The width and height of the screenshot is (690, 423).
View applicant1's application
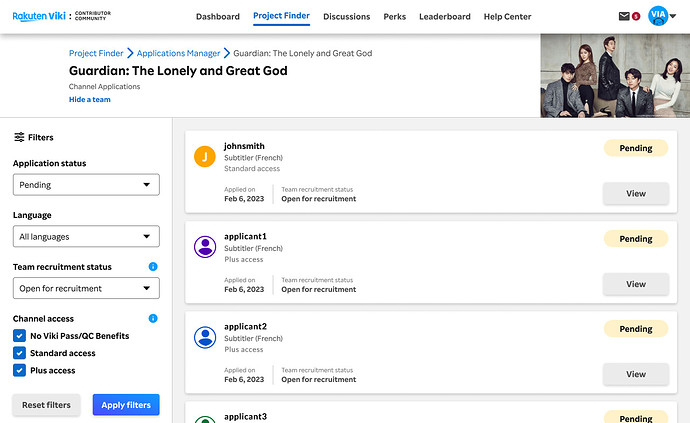click(636, 284)
